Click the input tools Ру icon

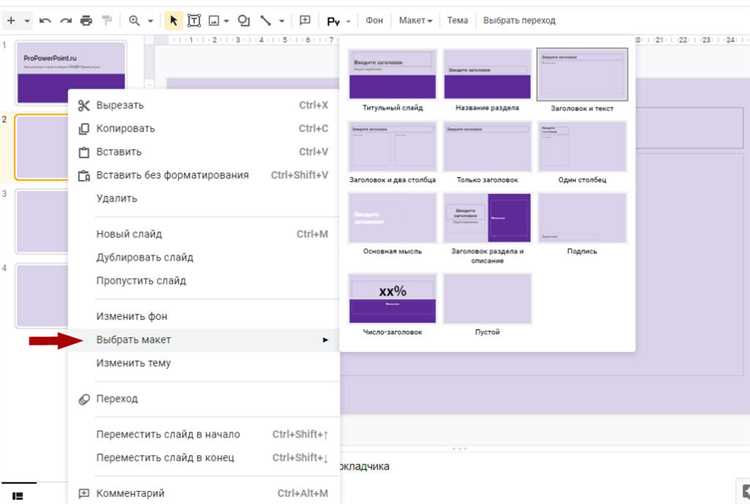point(333,21)
